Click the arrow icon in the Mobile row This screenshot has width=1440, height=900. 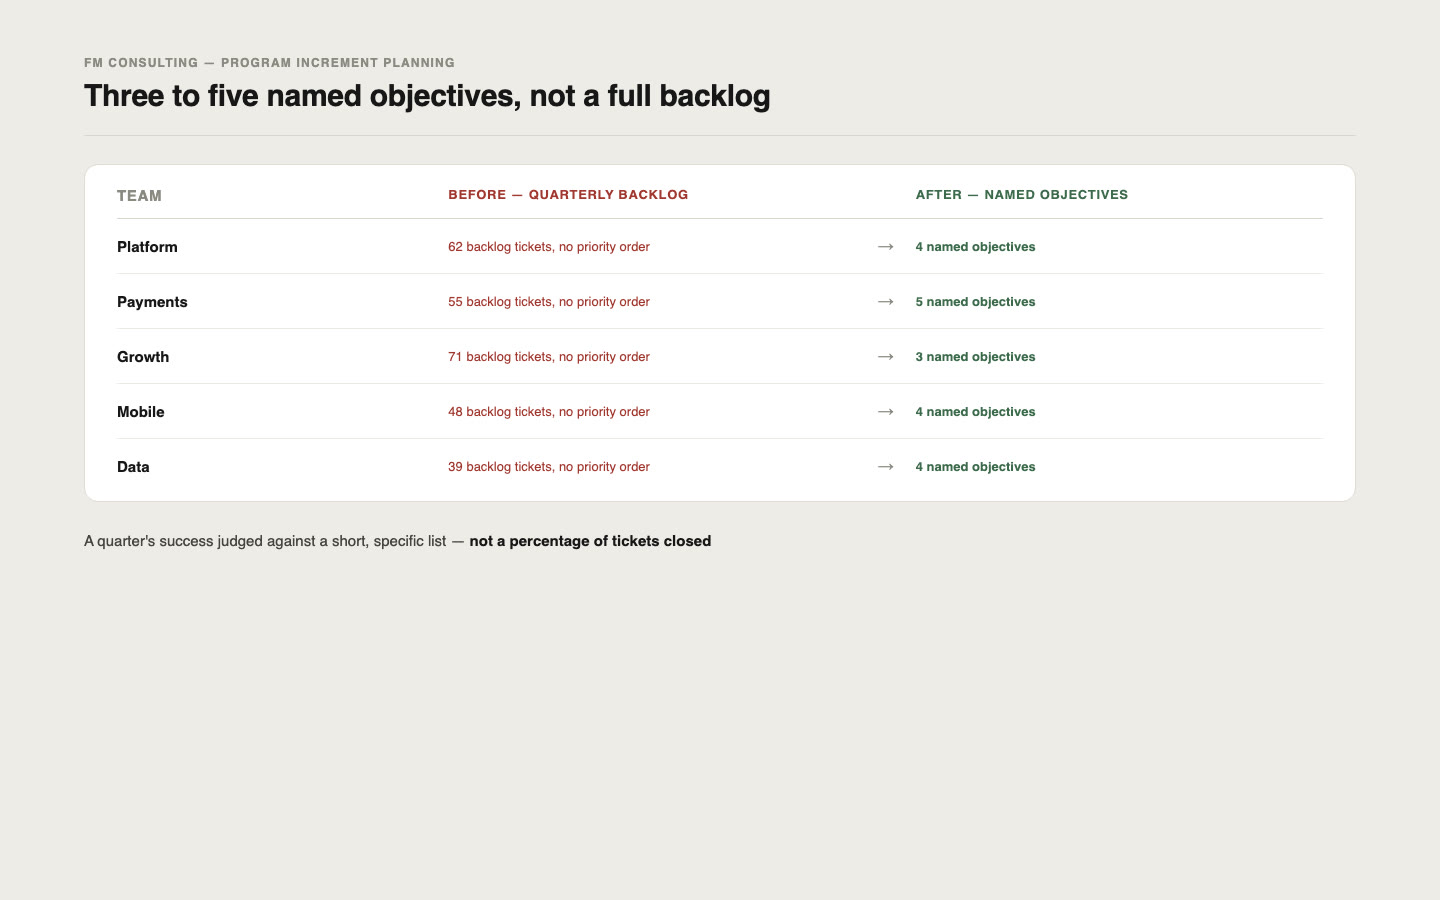click(x=885, y=412)
